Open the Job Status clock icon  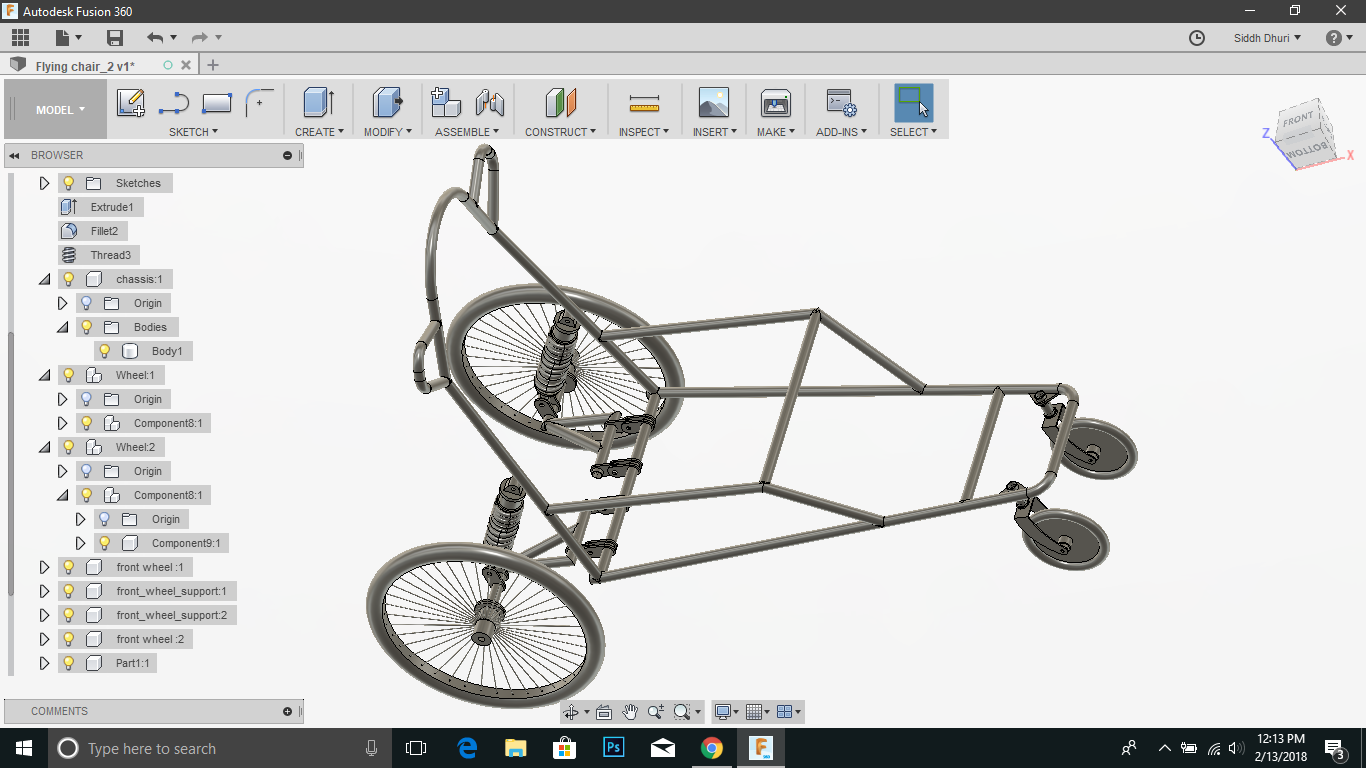click(1197, 38)
